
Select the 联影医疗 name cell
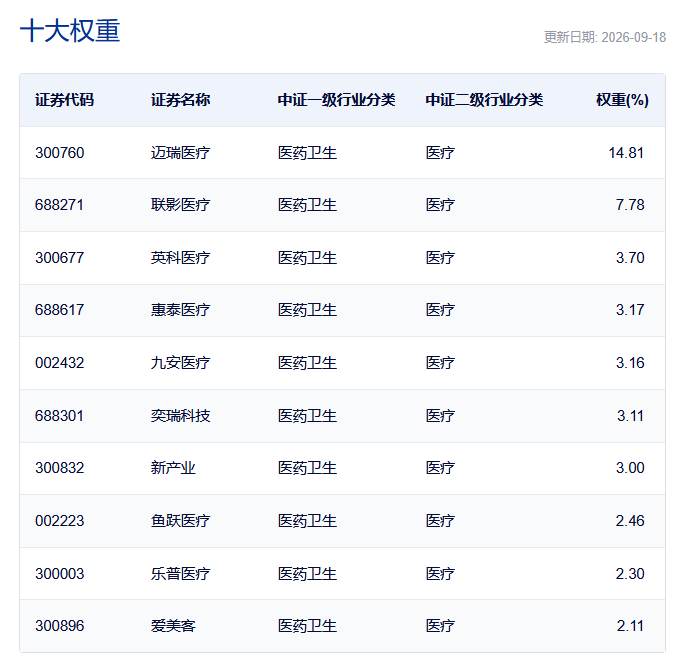click(x=180, y=205)
